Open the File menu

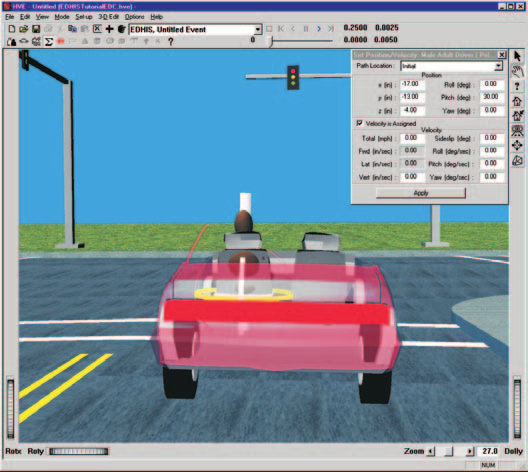9,17
